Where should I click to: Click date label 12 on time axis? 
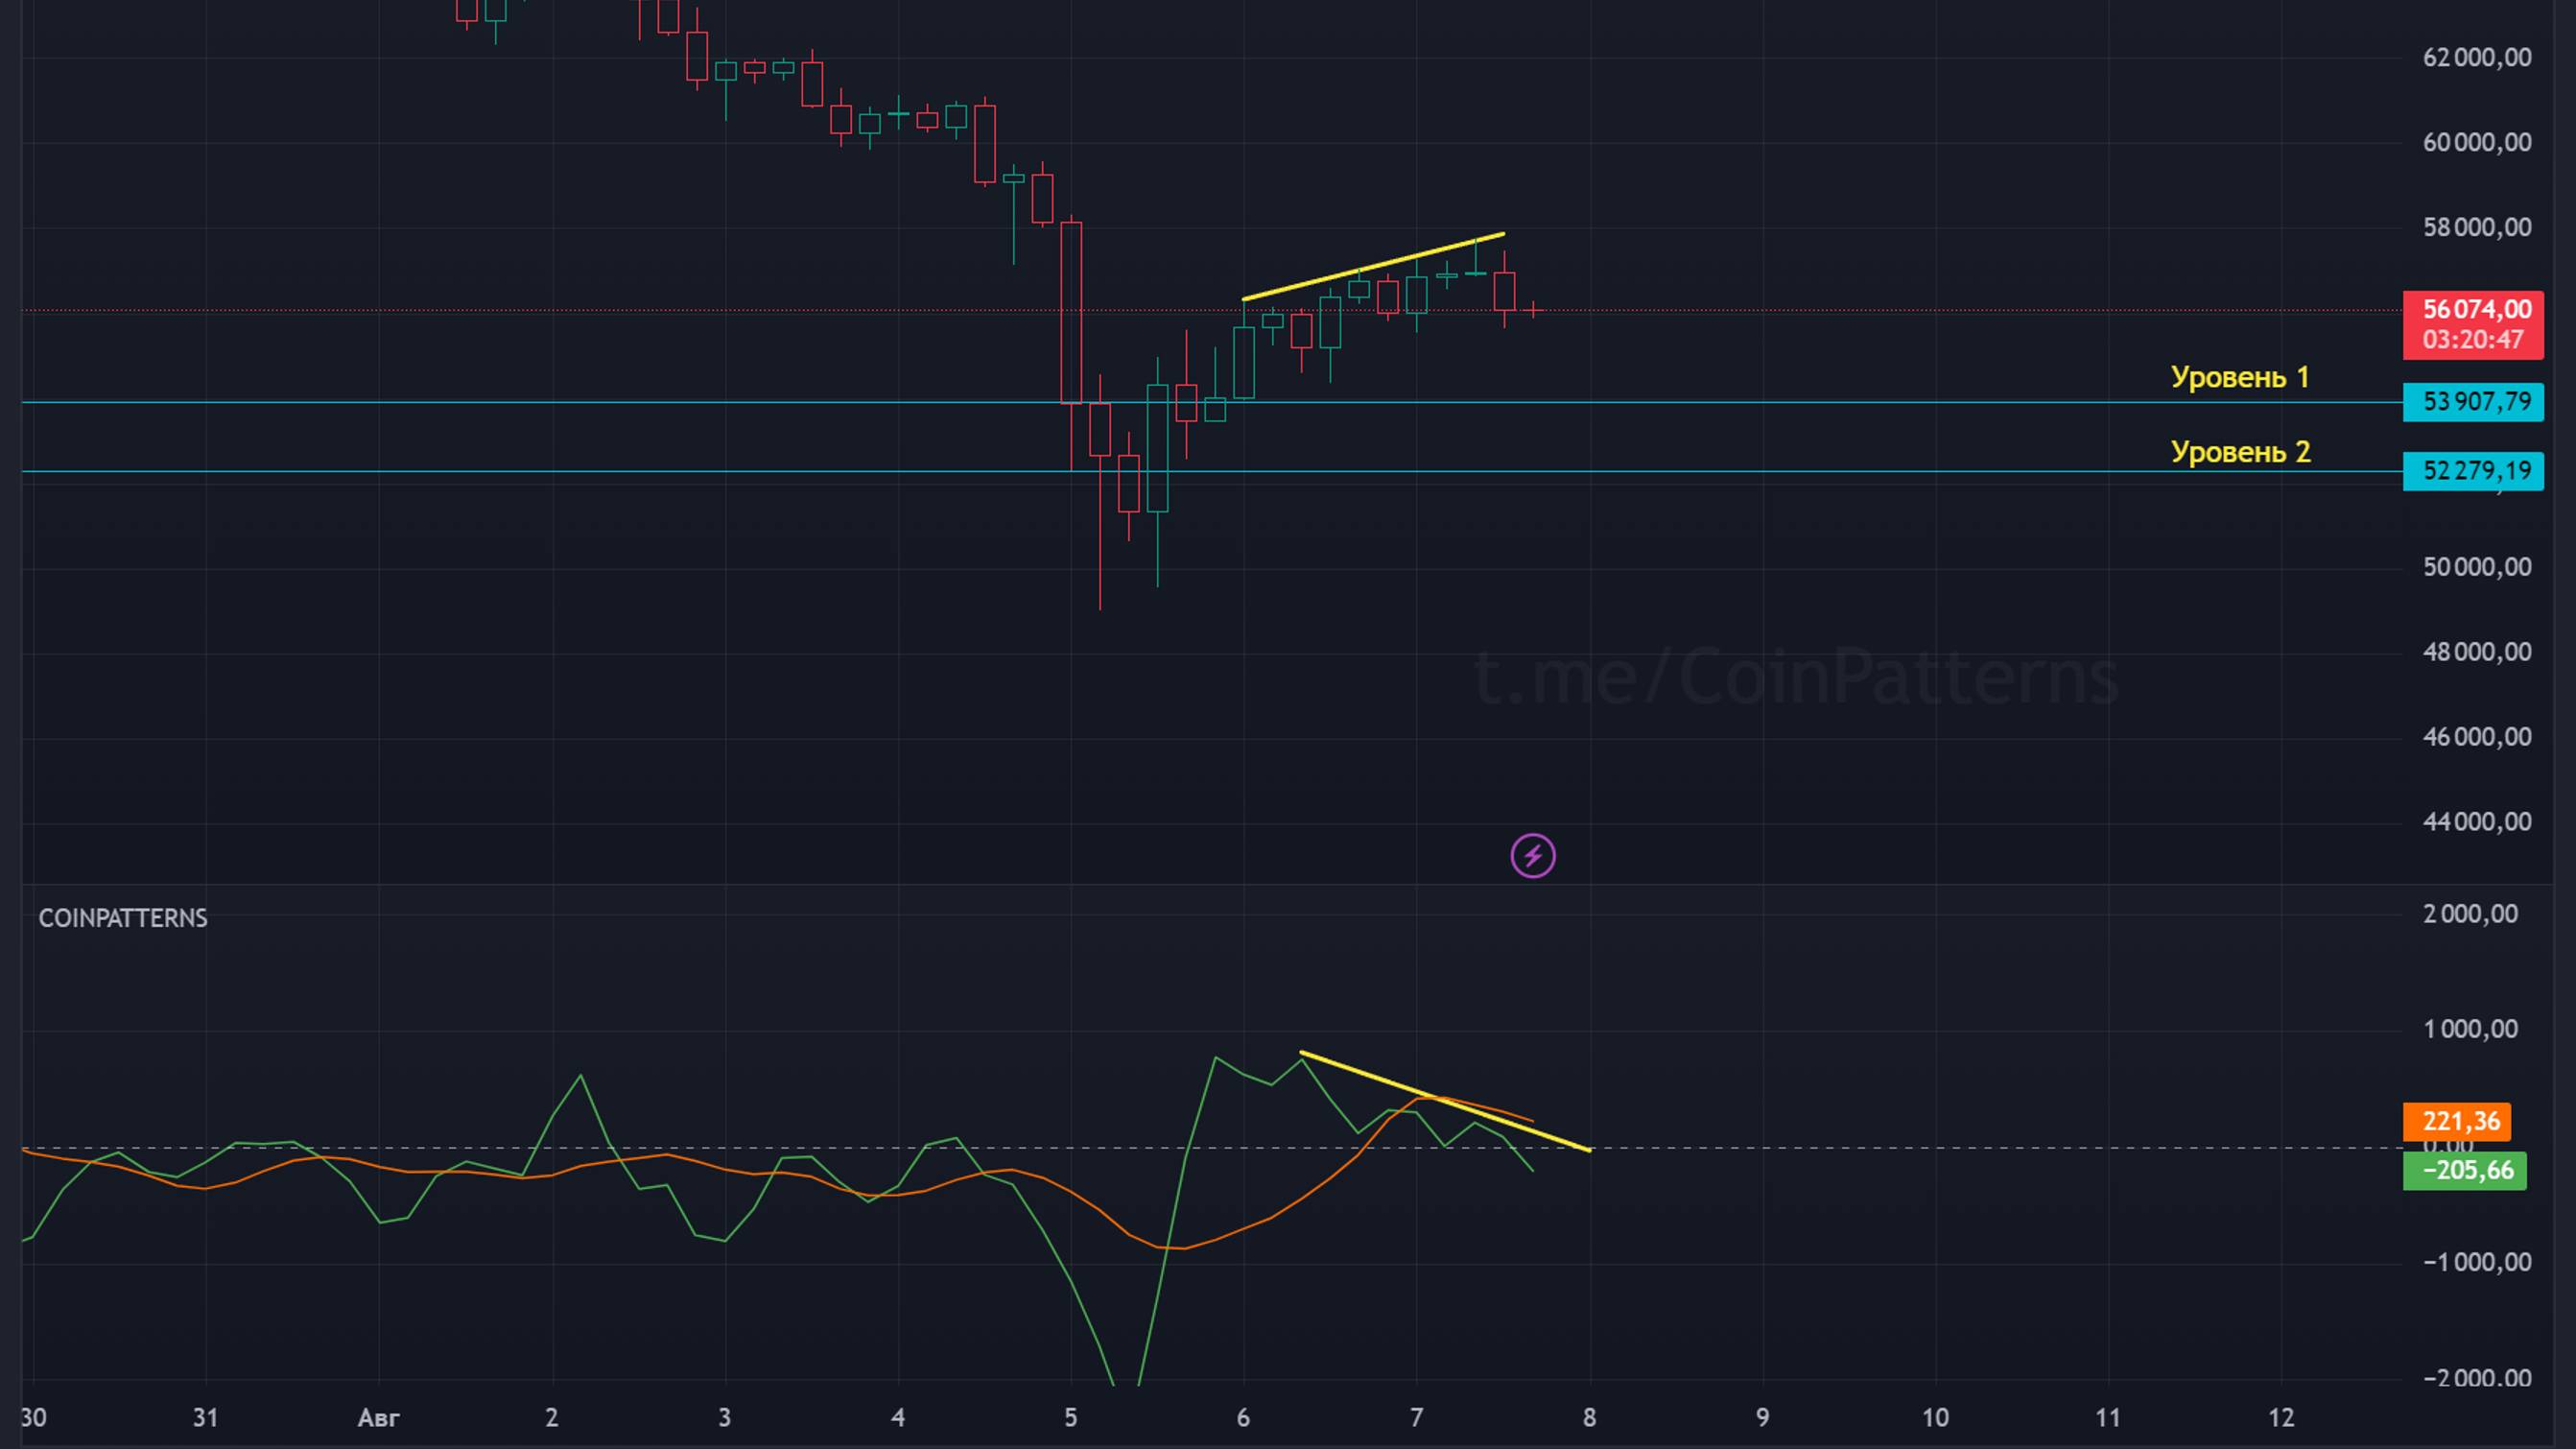click(x=2281, y=1417)
